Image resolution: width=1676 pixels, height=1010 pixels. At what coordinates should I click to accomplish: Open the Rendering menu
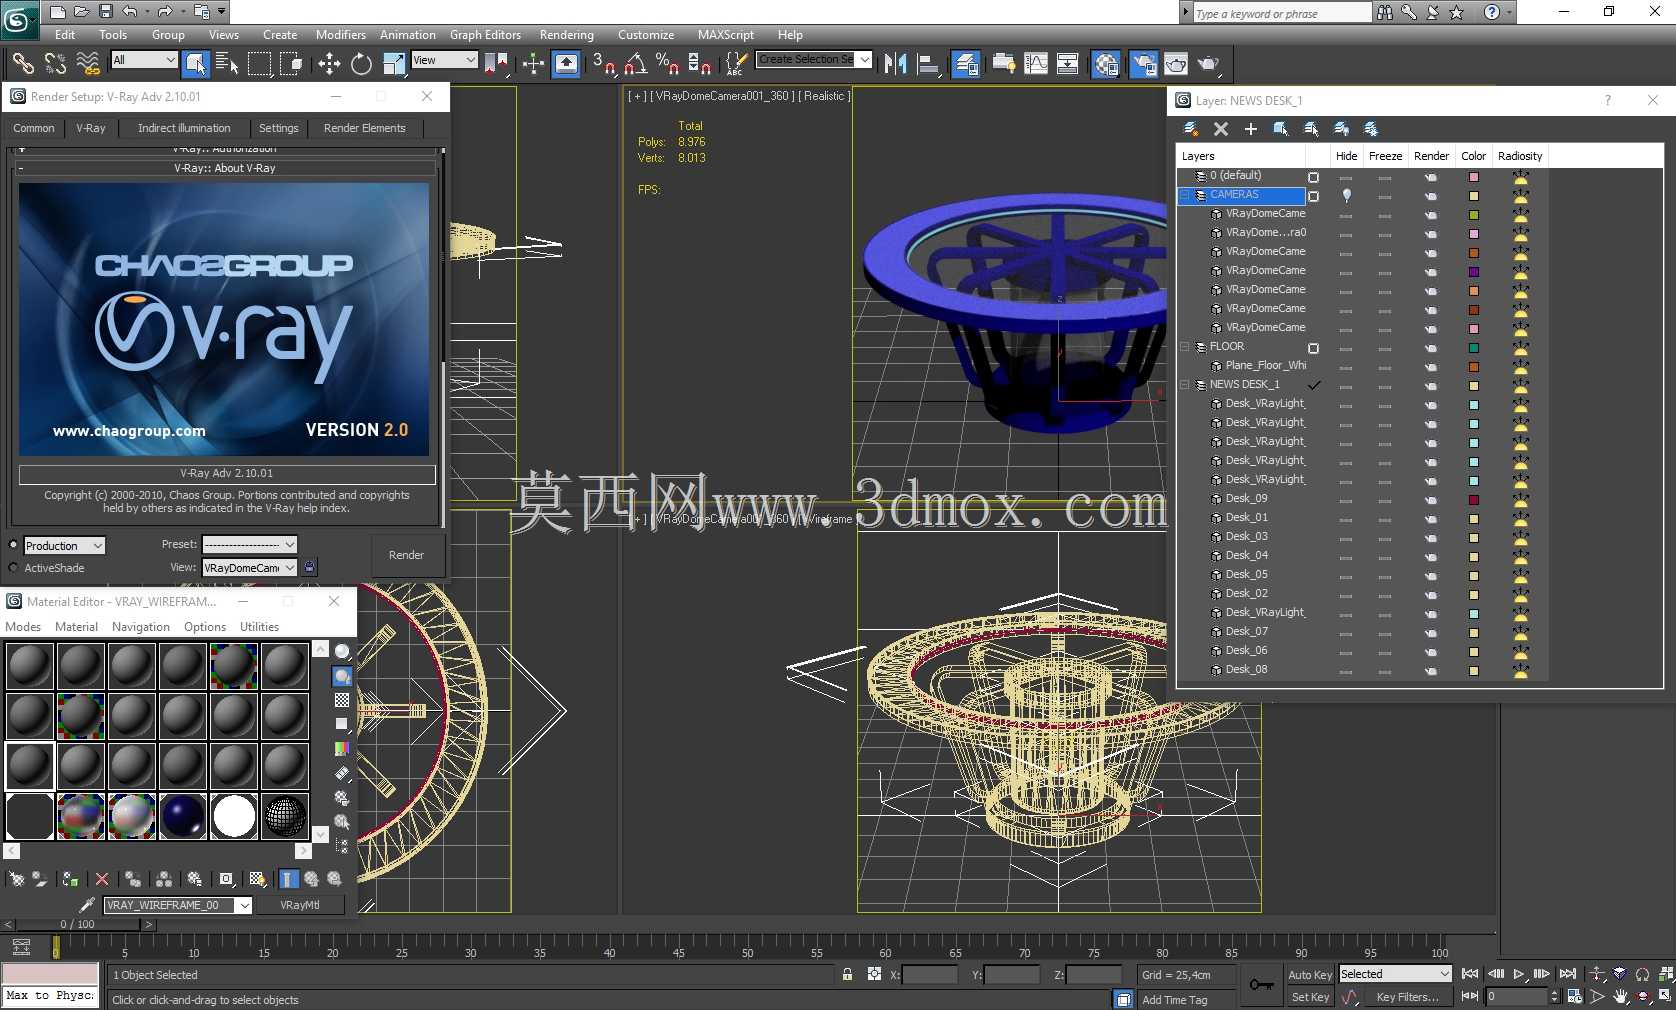566,35
